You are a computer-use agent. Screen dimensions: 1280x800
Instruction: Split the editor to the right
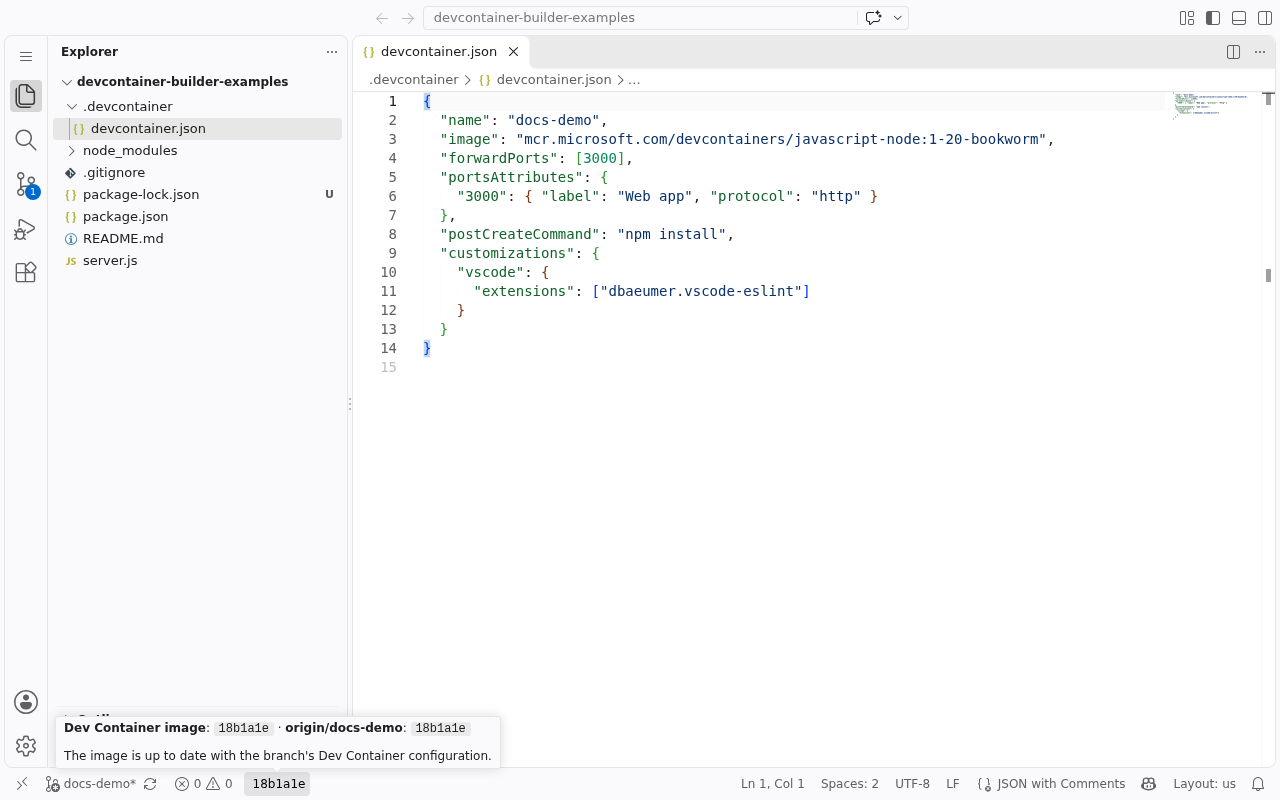pos(1234,52)
